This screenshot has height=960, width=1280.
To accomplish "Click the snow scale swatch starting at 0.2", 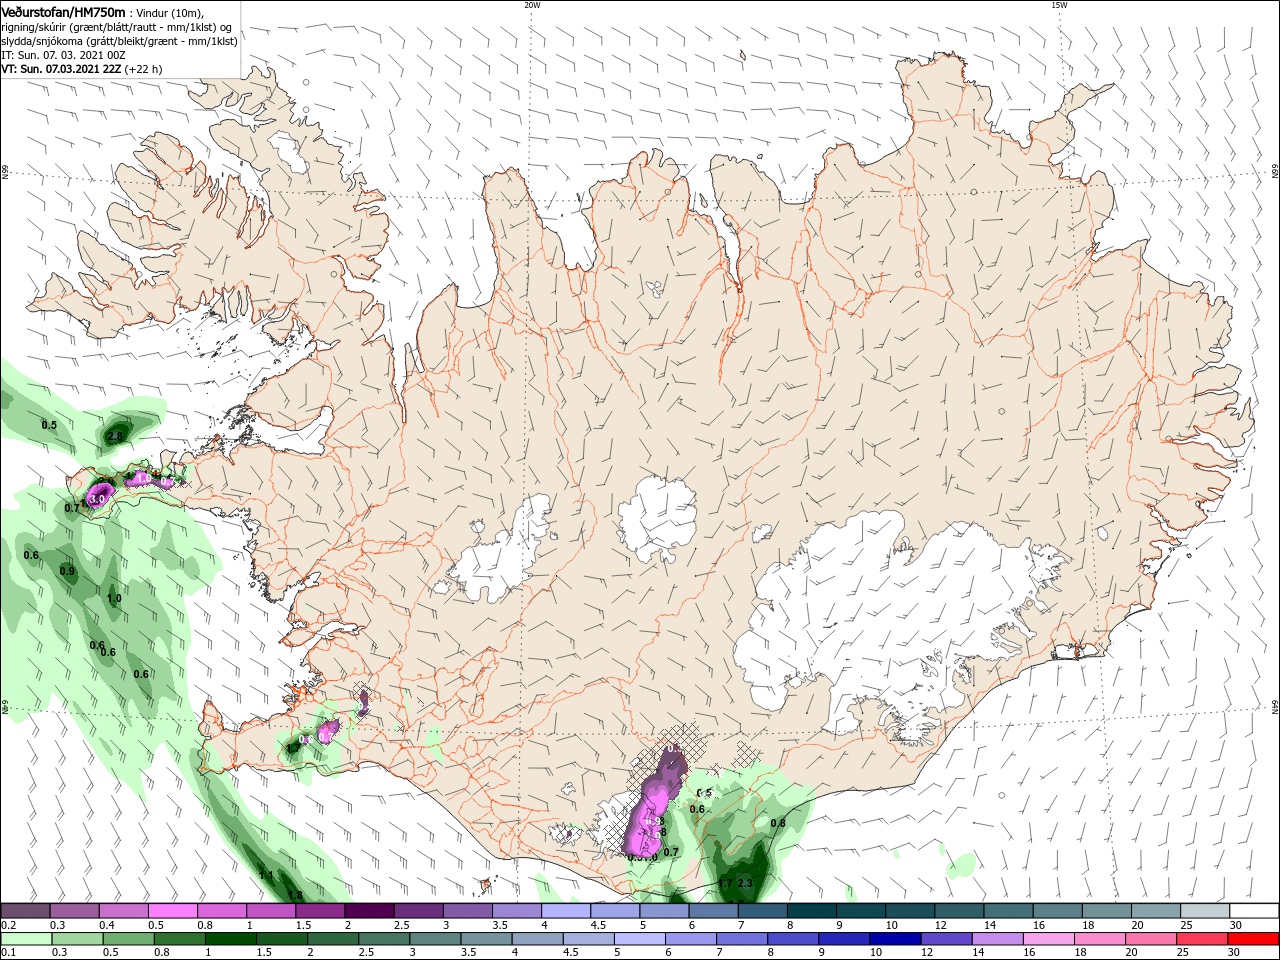I will pyautogui.click(x=25, y=911).
